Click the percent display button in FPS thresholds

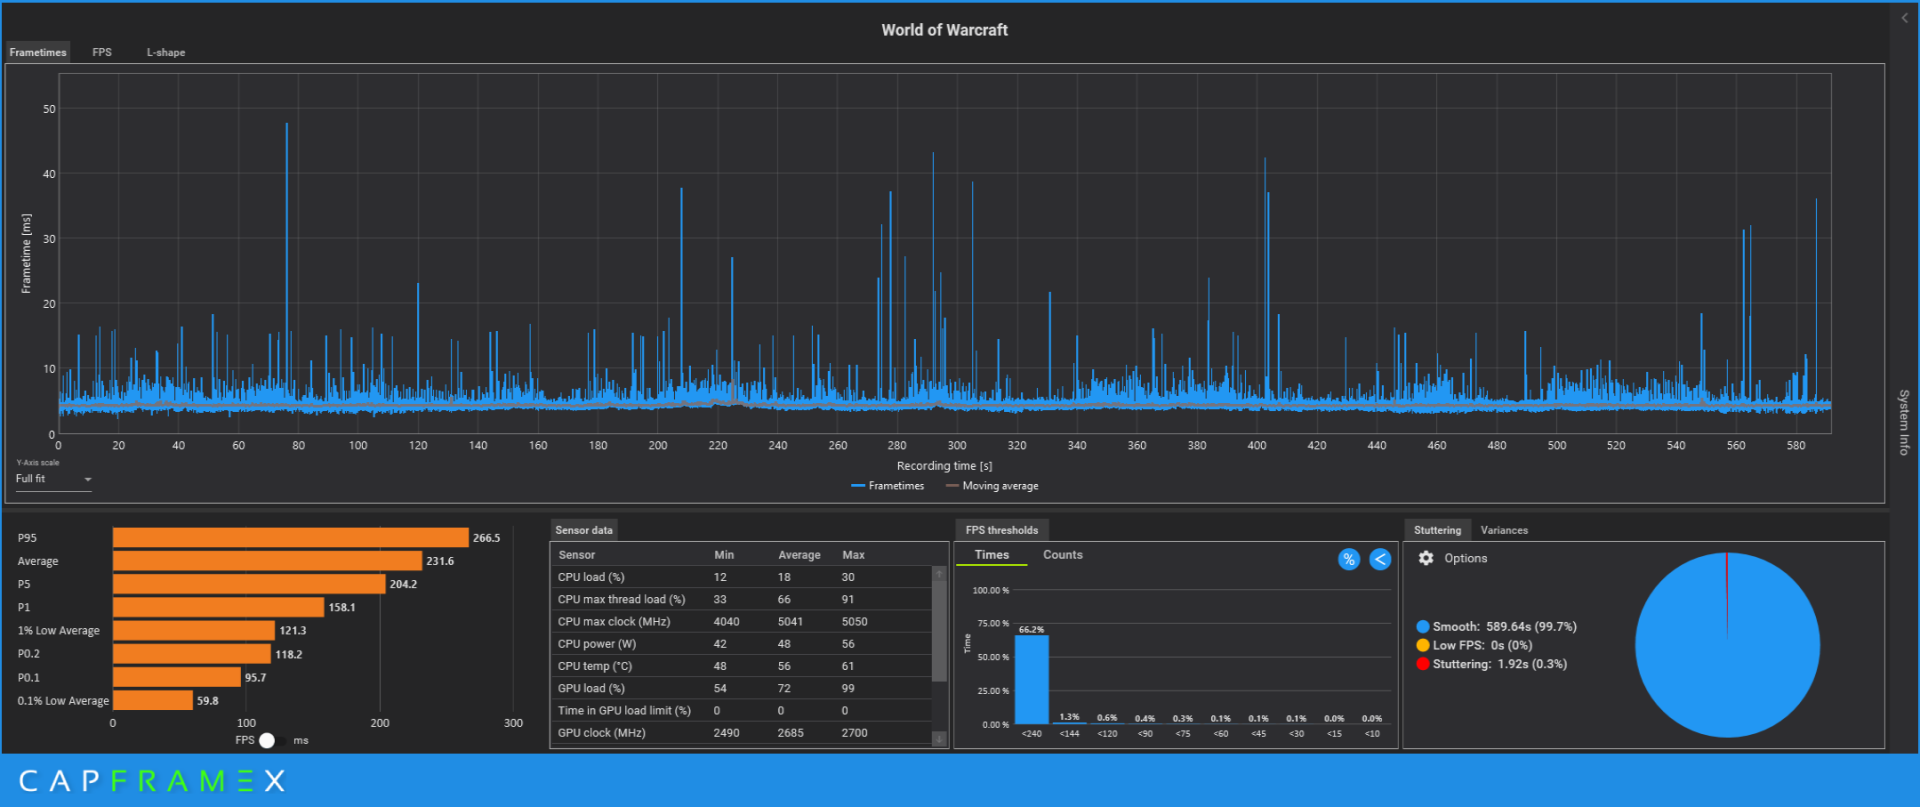1348,559
